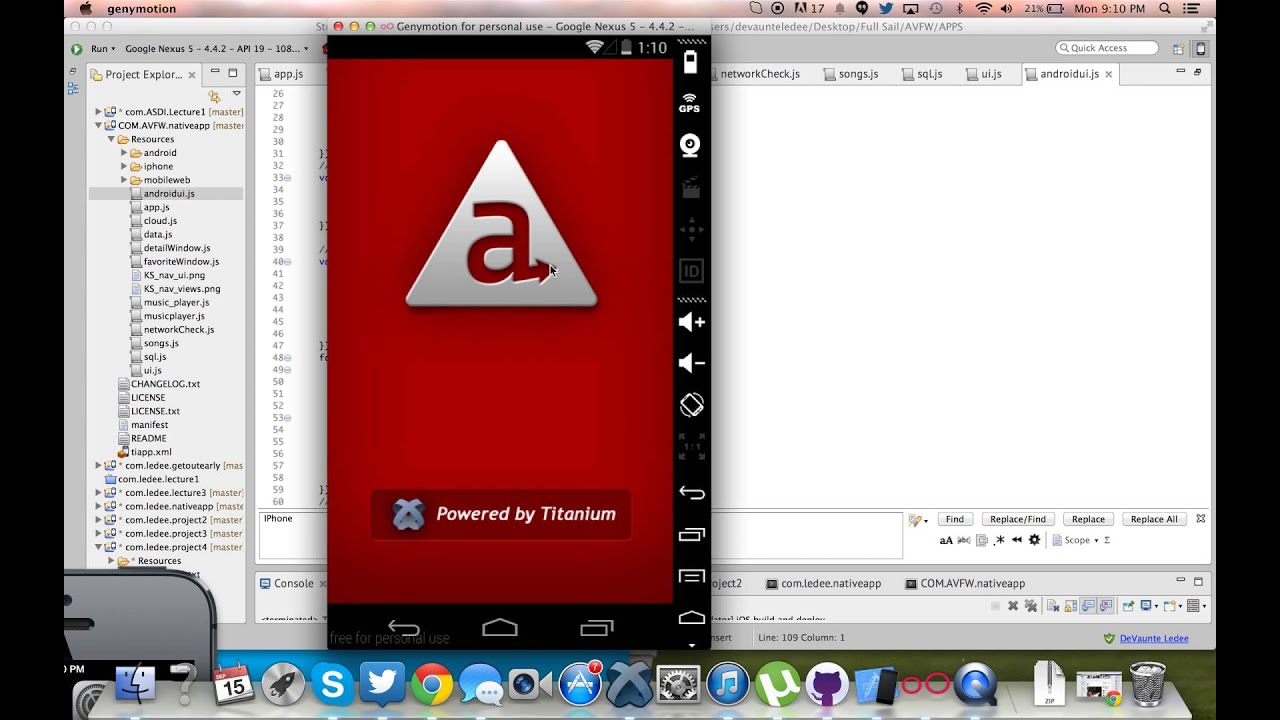Select favoriteWindow.js in Project Explorer
The image size is (1280, 720).
[x=180, y=261]
